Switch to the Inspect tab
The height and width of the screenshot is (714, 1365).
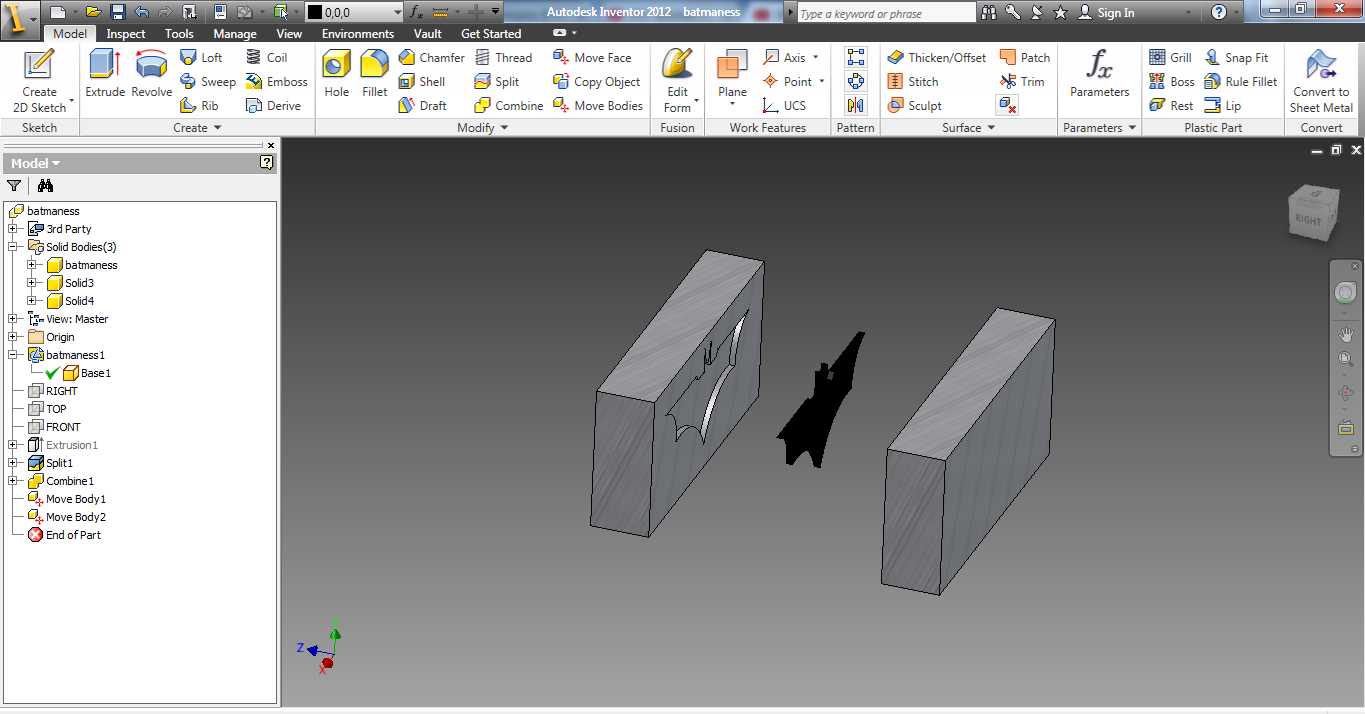[x=126, y=33]
